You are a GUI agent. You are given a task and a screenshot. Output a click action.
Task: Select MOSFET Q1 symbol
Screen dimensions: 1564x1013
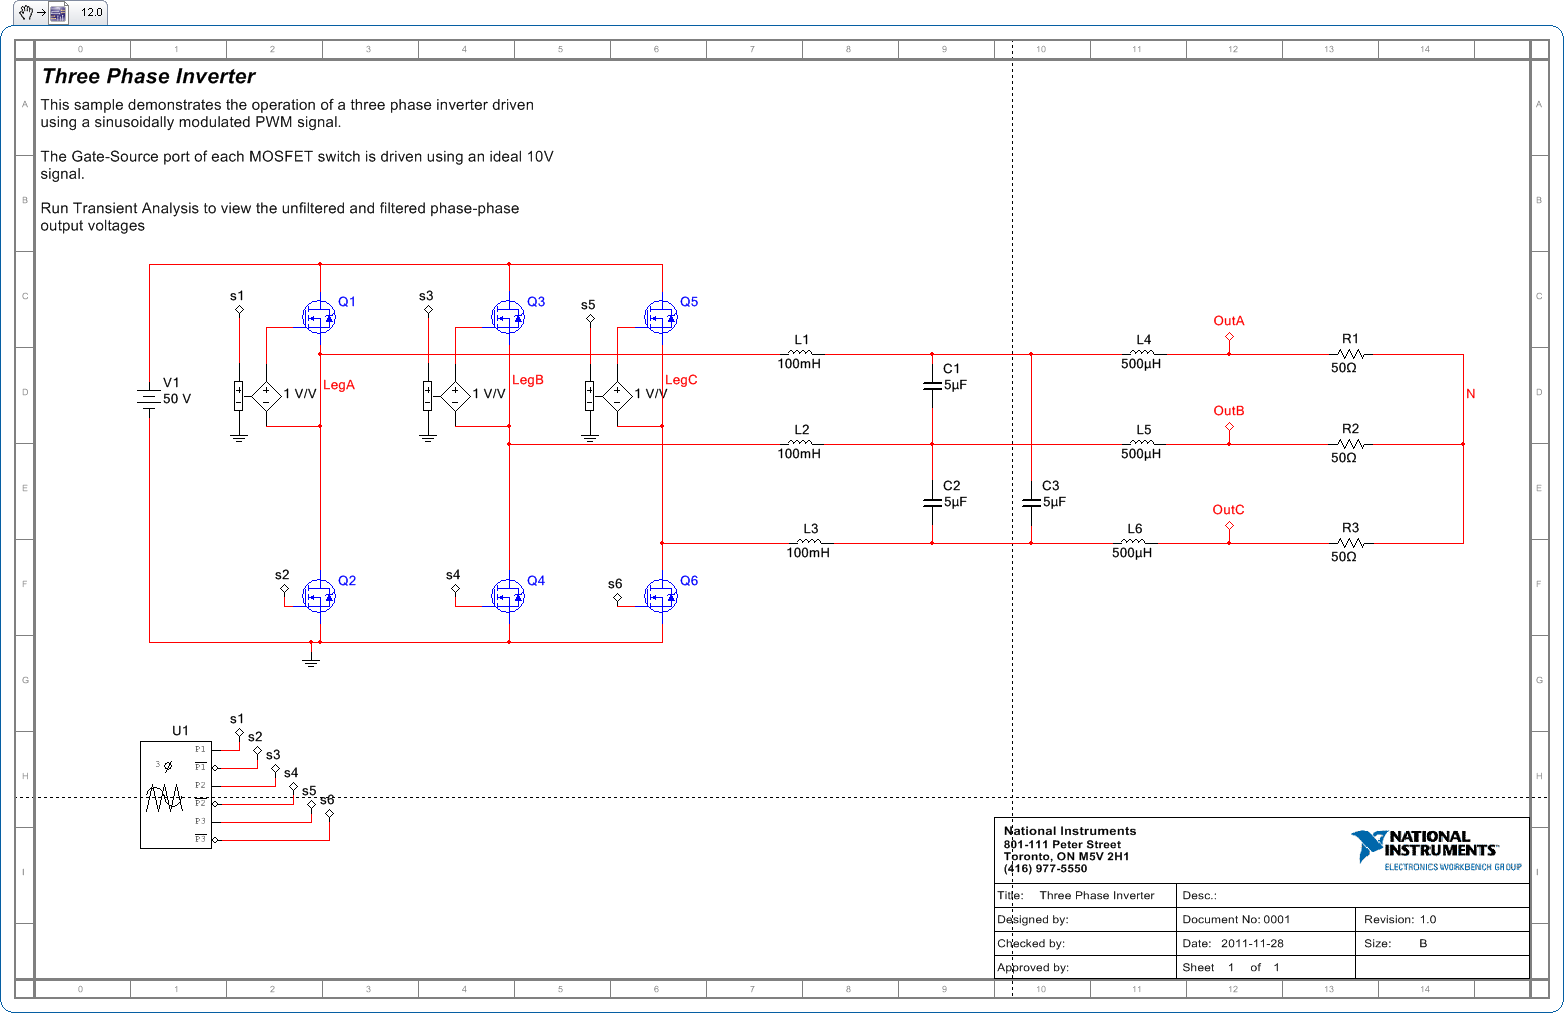pyautogui.click(x=319, y=318)
